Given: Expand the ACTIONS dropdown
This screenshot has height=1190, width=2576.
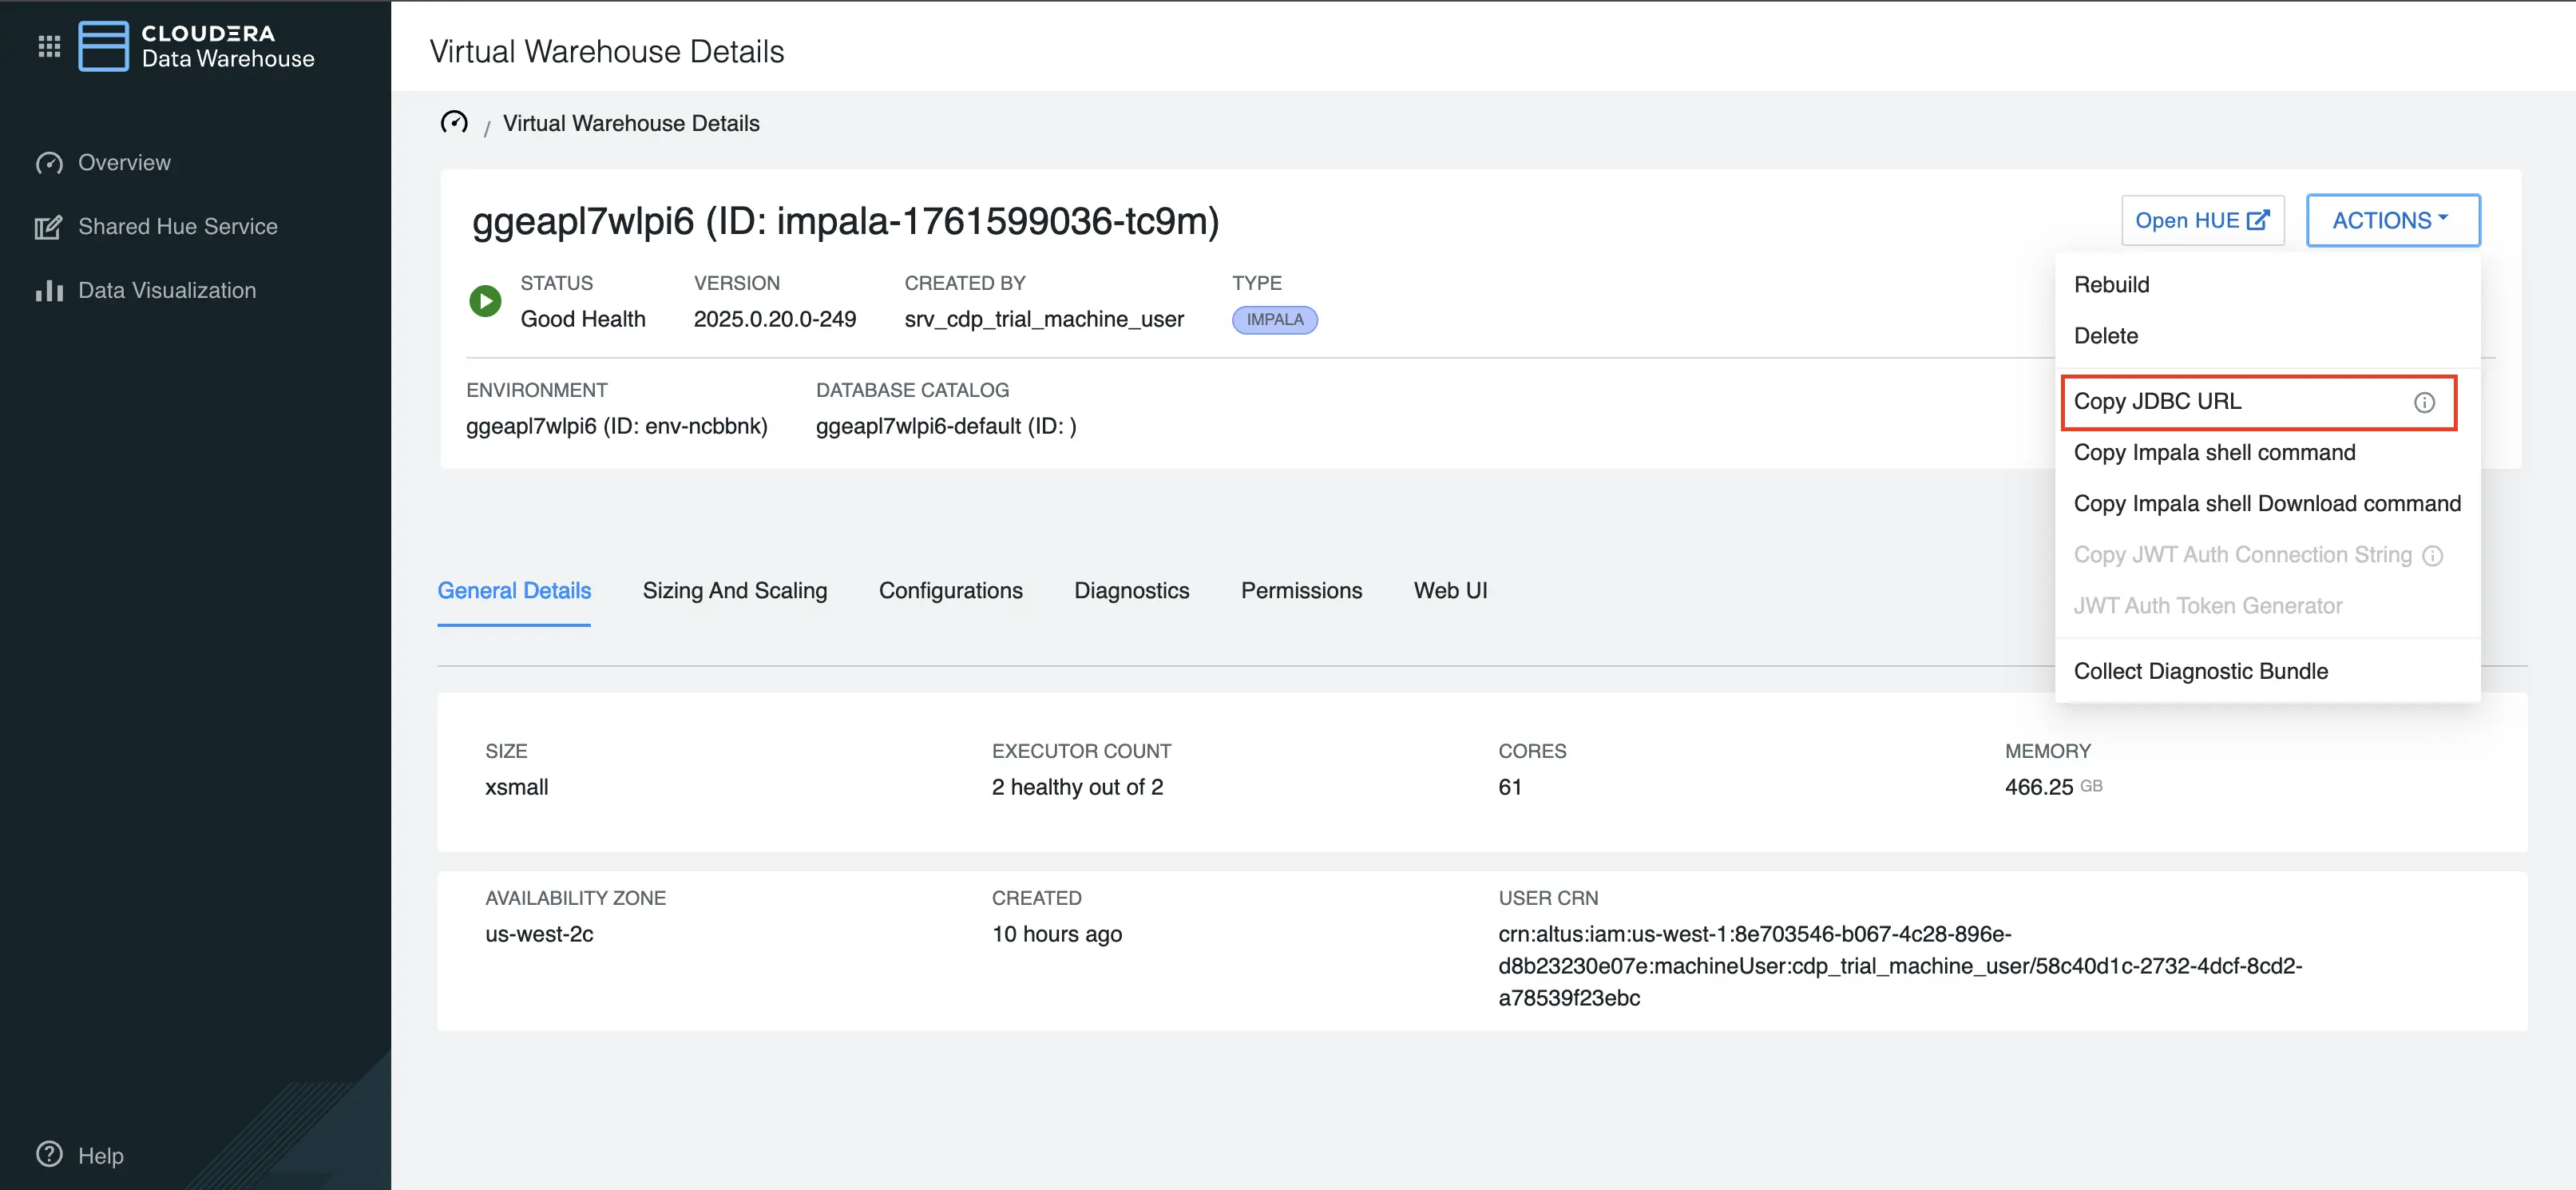Looking at the screenshot, I should (2393, 220).
